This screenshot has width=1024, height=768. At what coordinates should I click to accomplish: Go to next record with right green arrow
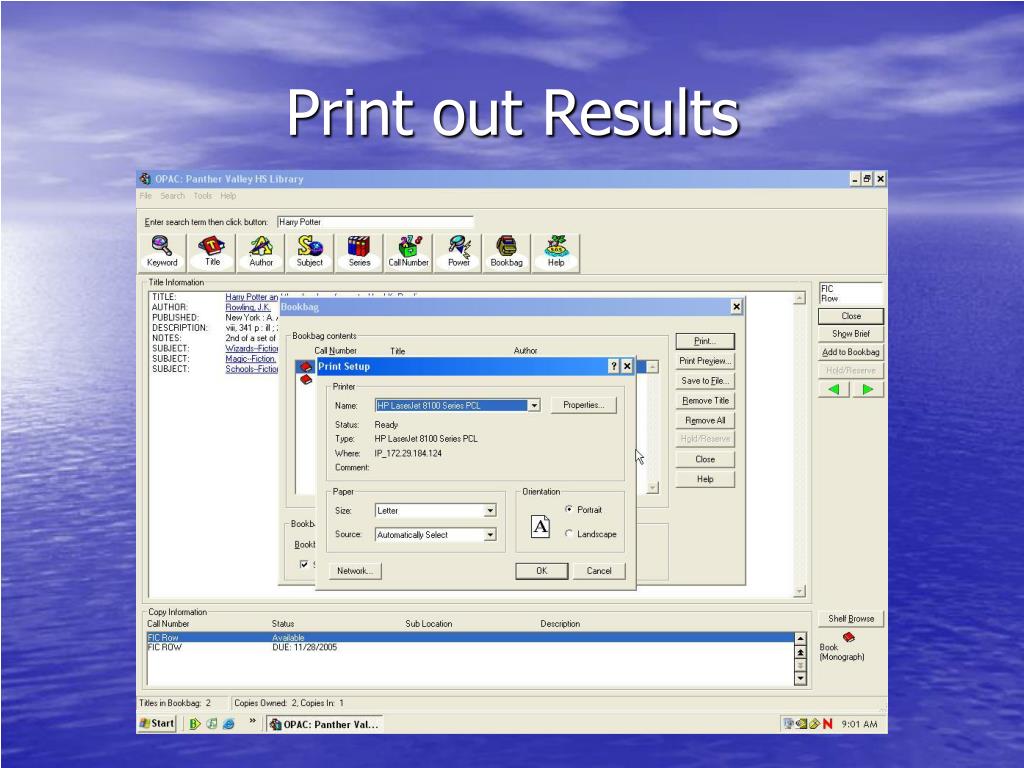pos(868,389)
